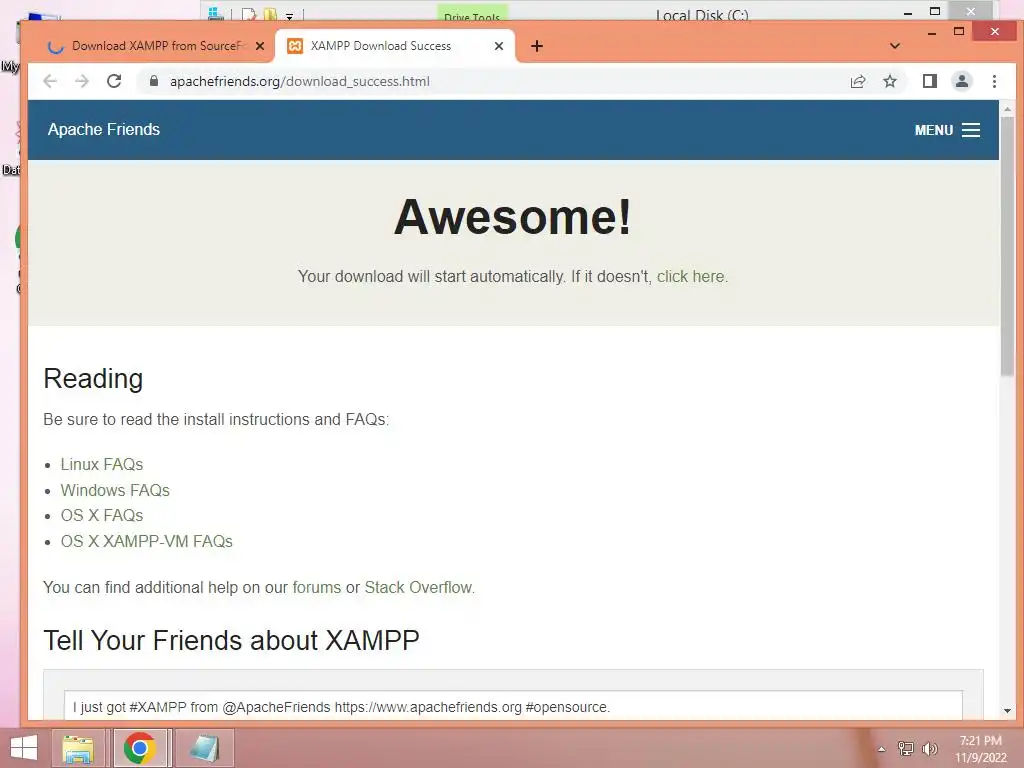Image resolution: width=1024 pixels, height=768 pixels.
Task: View site info via the padlock icon
Action: point(154,81)
